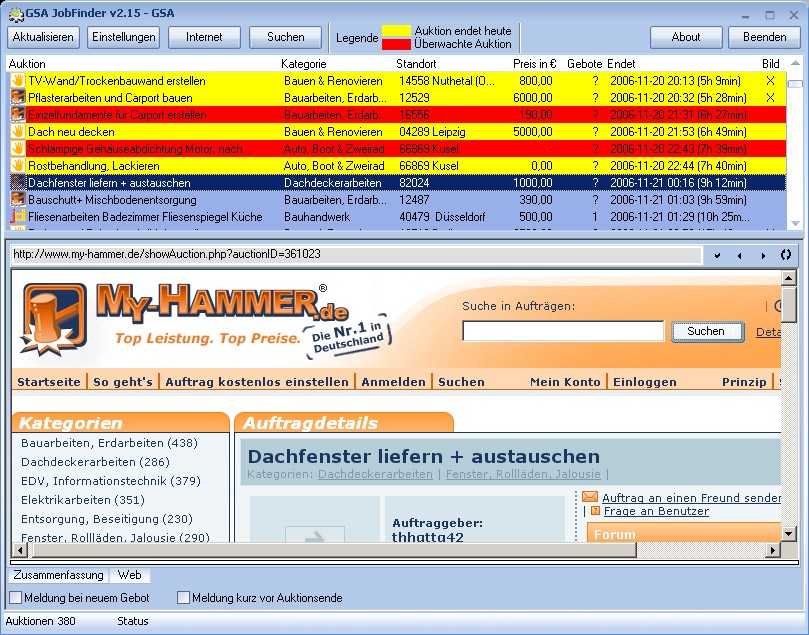
Task: Click the icon beside Dachfenster liefern + austauschen row
Action: tap(18, 183)
